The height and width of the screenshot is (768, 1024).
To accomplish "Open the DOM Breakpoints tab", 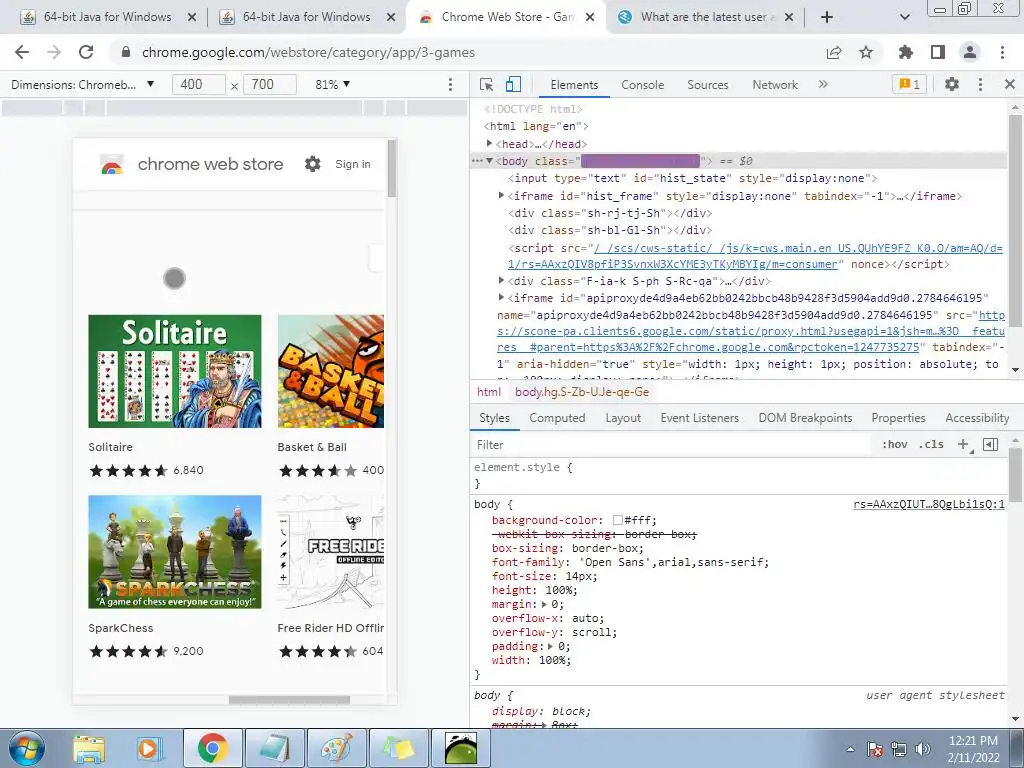I will pos(805,418).
